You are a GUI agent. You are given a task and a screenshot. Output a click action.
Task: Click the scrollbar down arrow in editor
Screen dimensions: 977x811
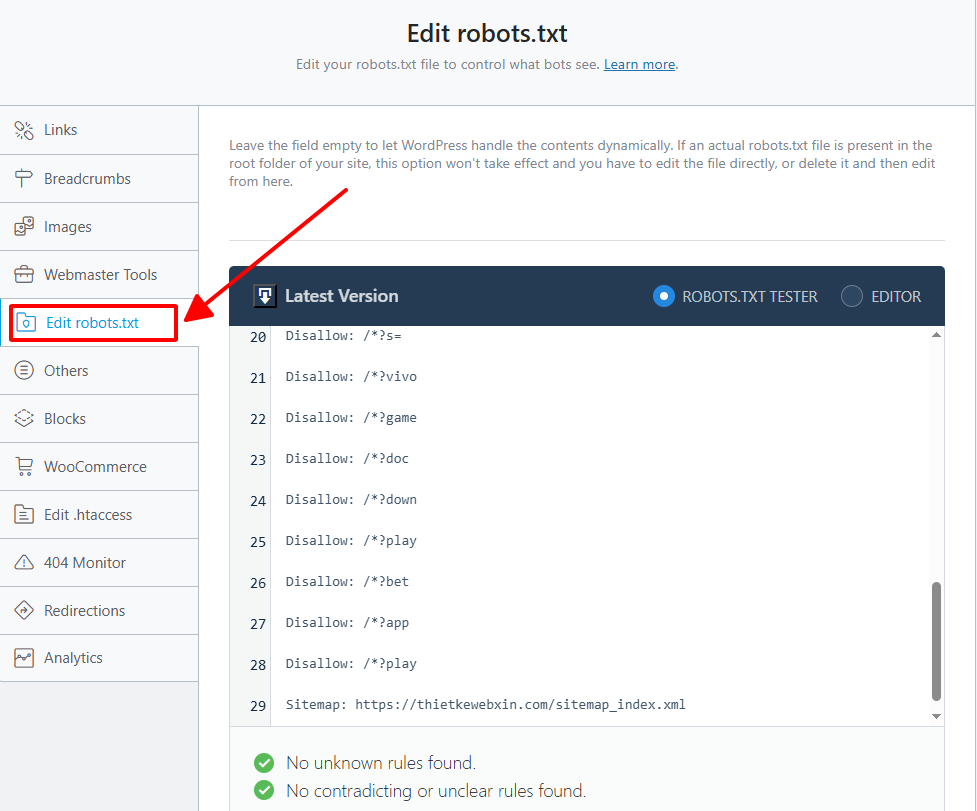(x=936, y=716)
